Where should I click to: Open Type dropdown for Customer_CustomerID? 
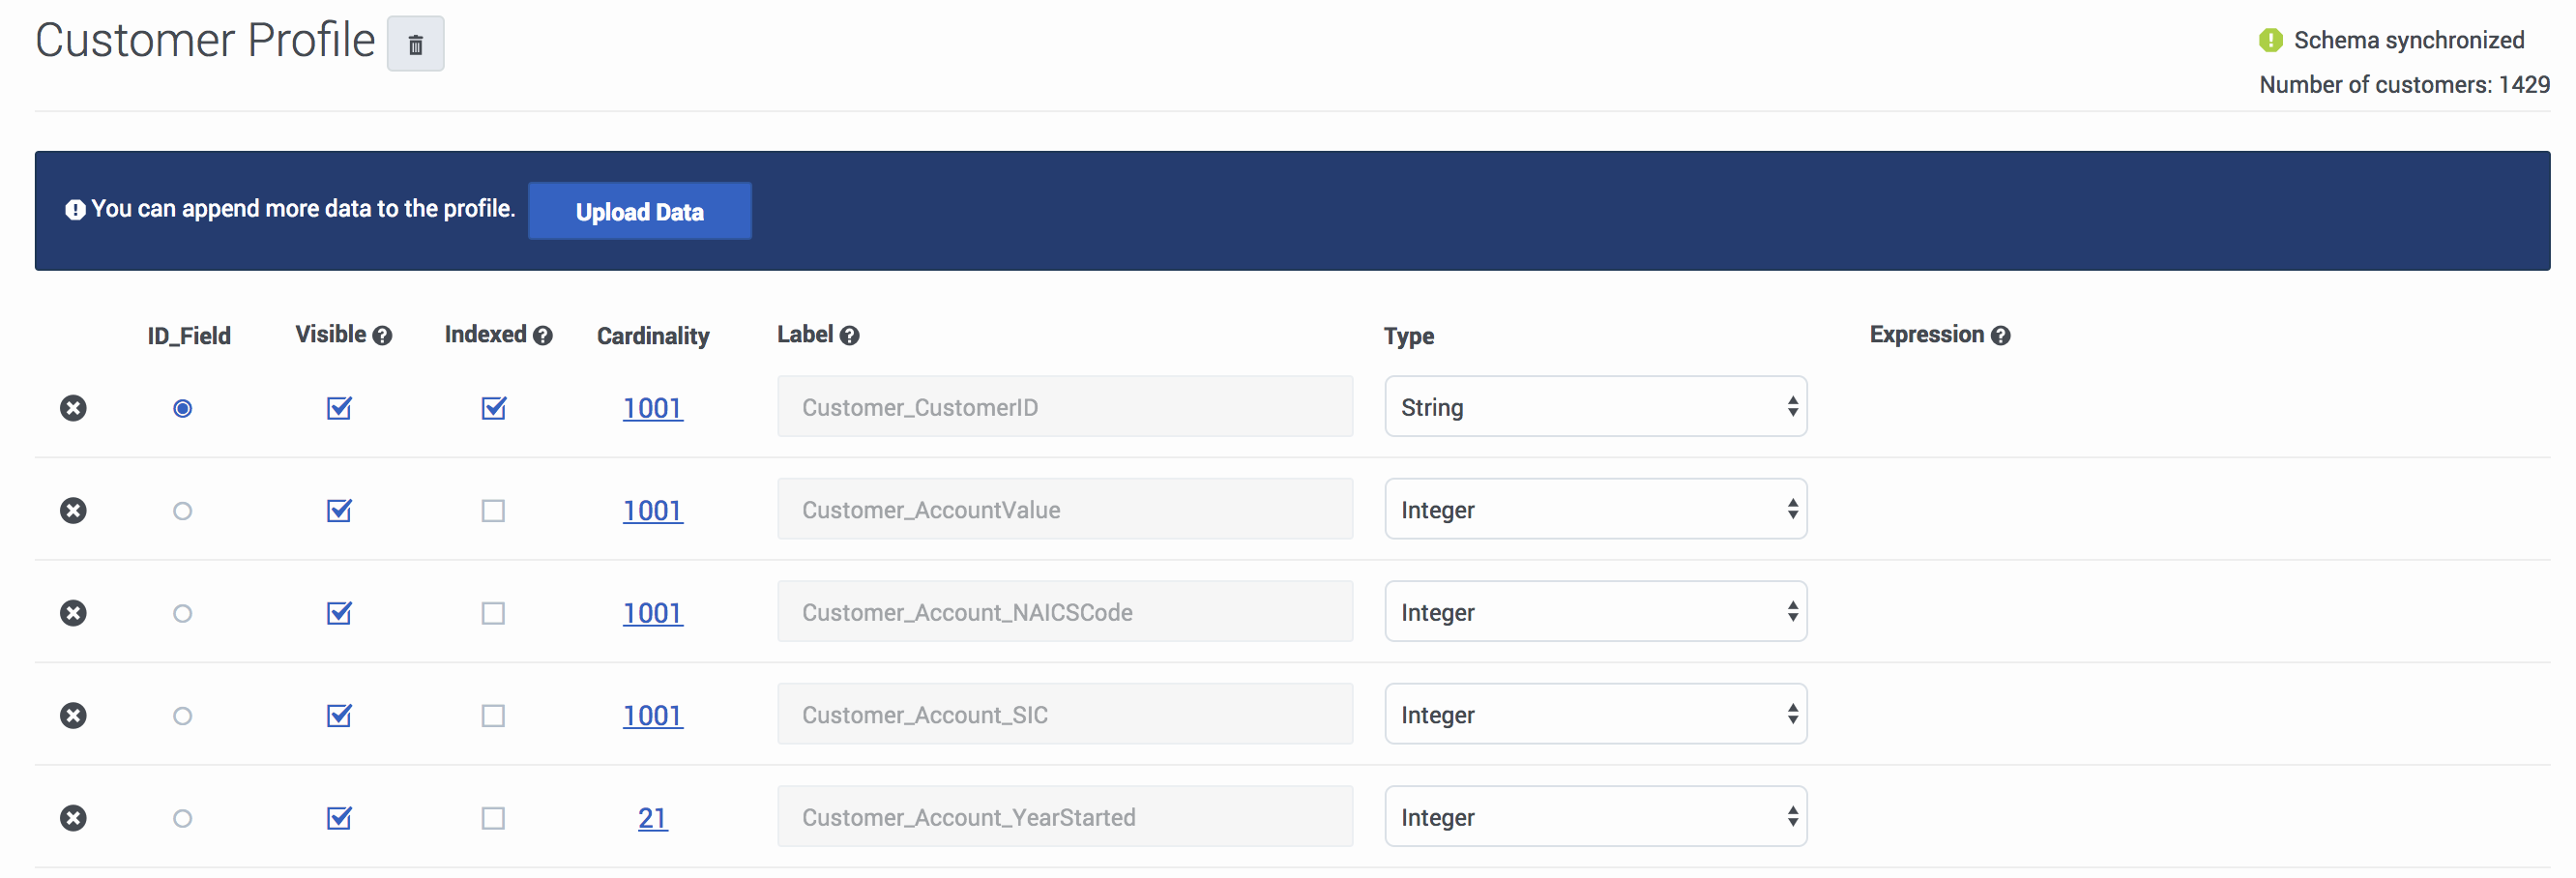click(1595, 407)
